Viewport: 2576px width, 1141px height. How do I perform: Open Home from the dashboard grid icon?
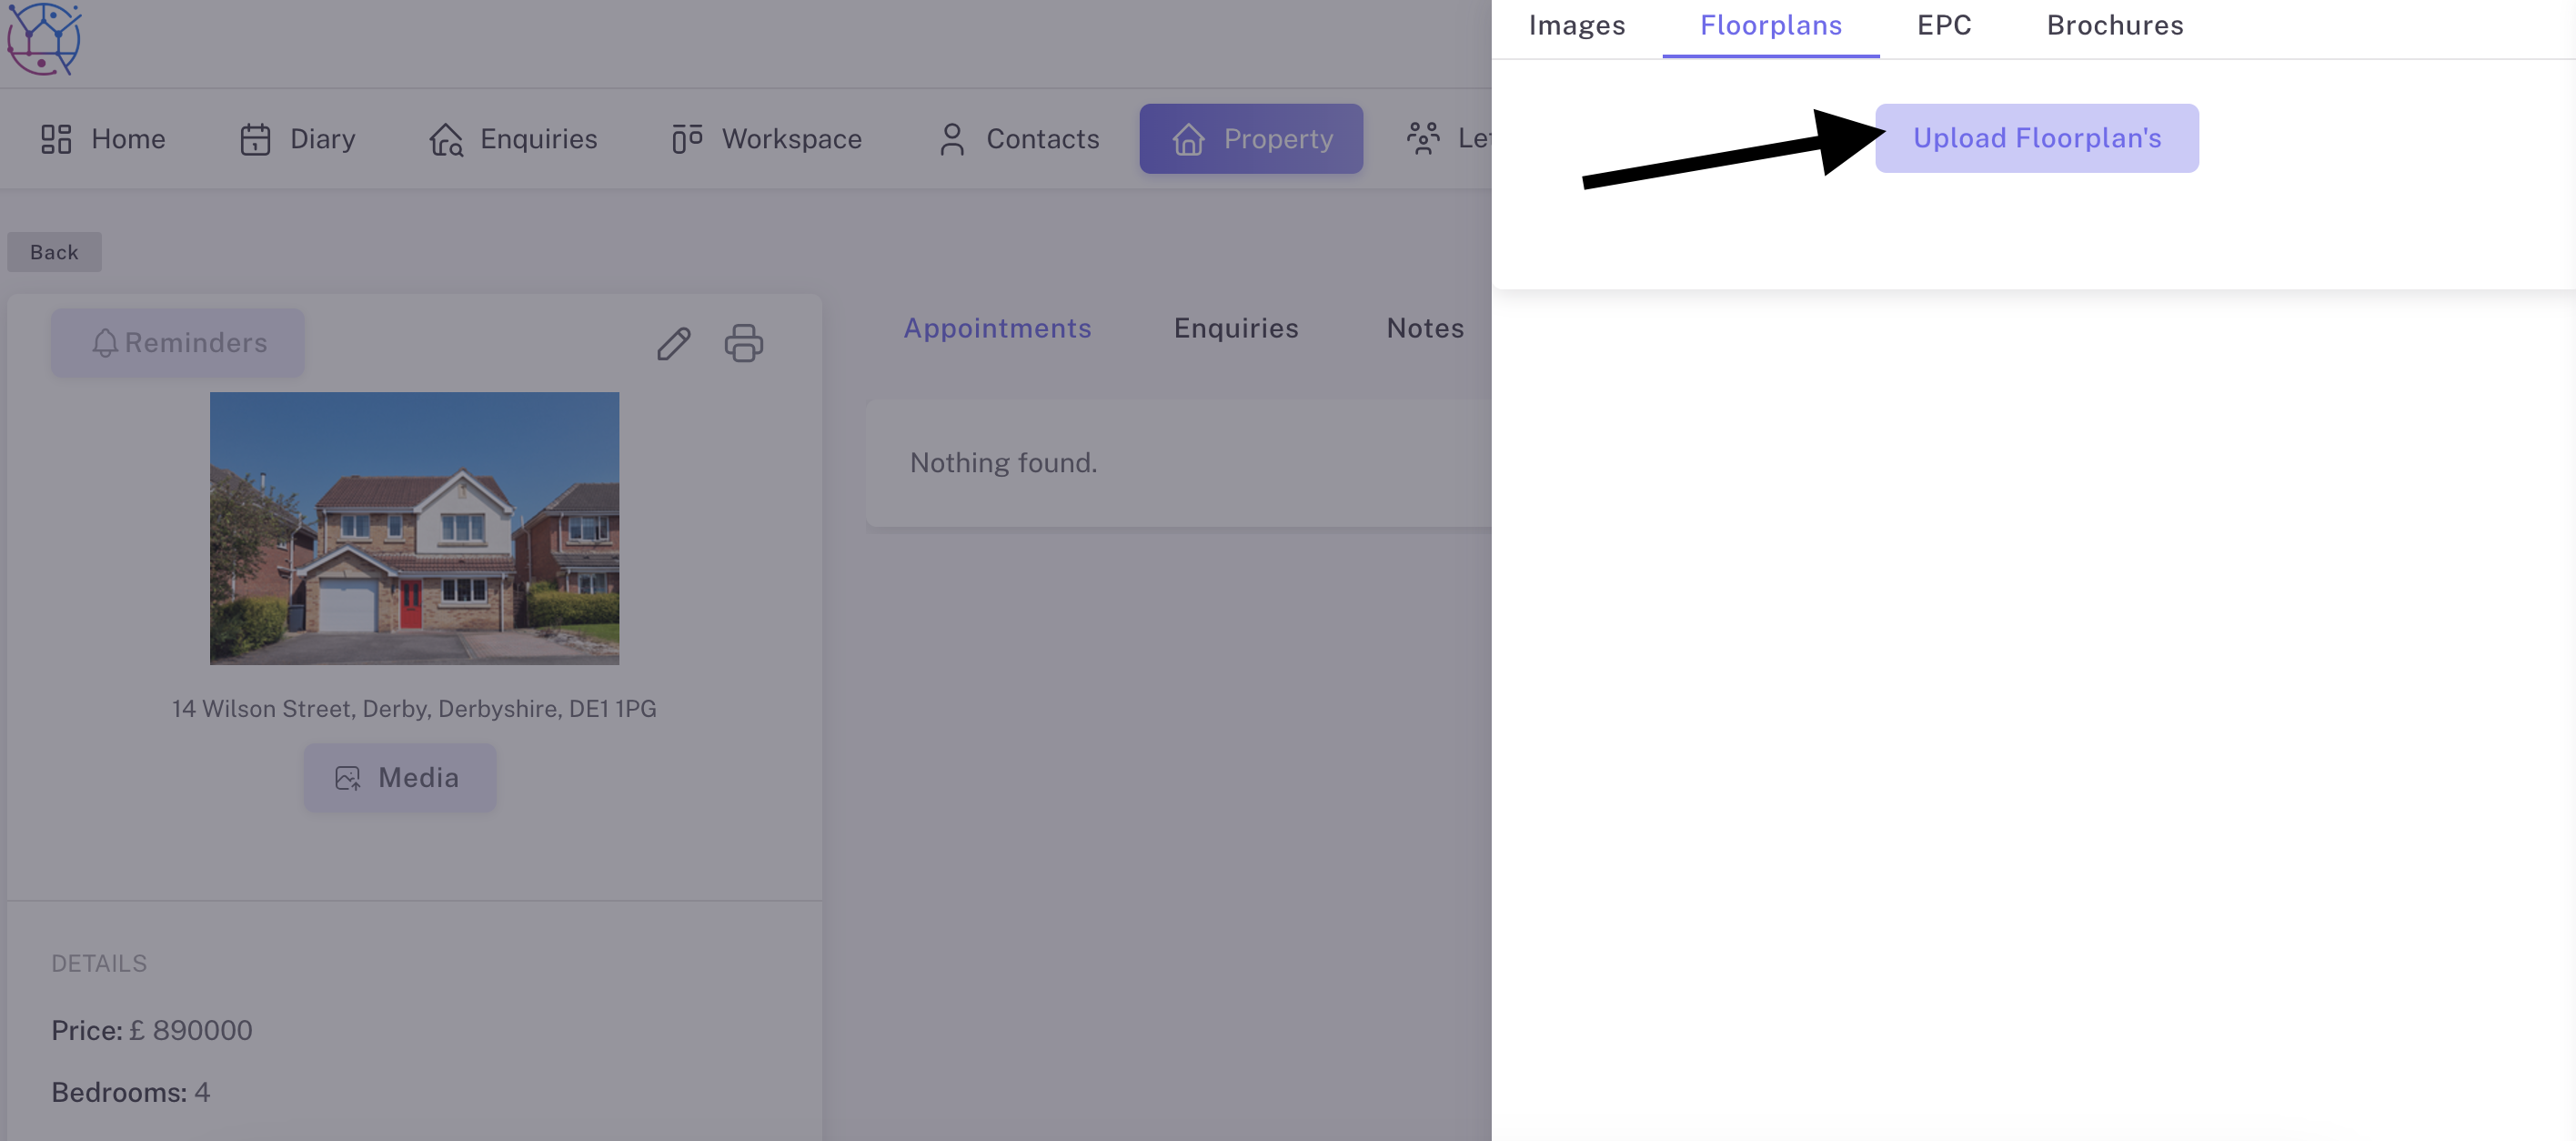56,138
